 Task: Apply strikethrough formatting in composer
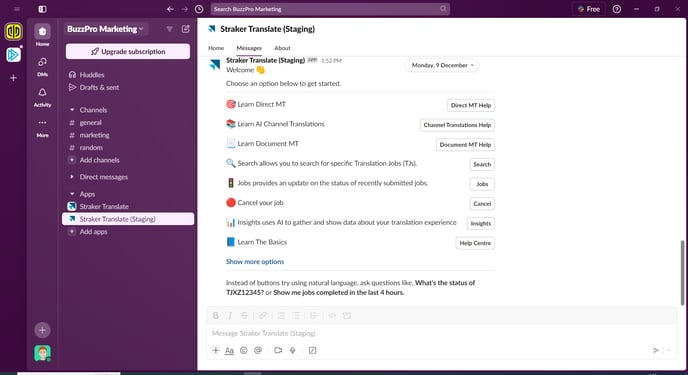244,315
